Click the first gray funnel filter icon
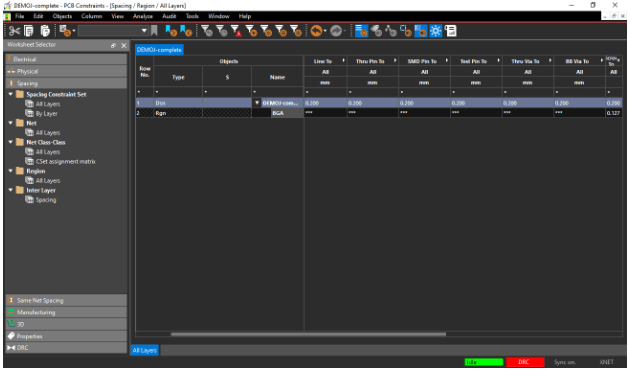This screenshot has height=370, width=628. pos(207,31)
